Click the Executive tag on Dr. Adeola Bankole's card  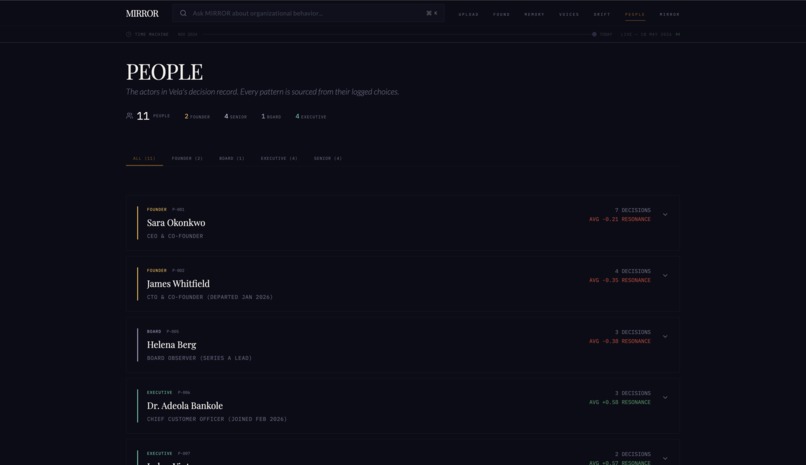coord(159,393)
